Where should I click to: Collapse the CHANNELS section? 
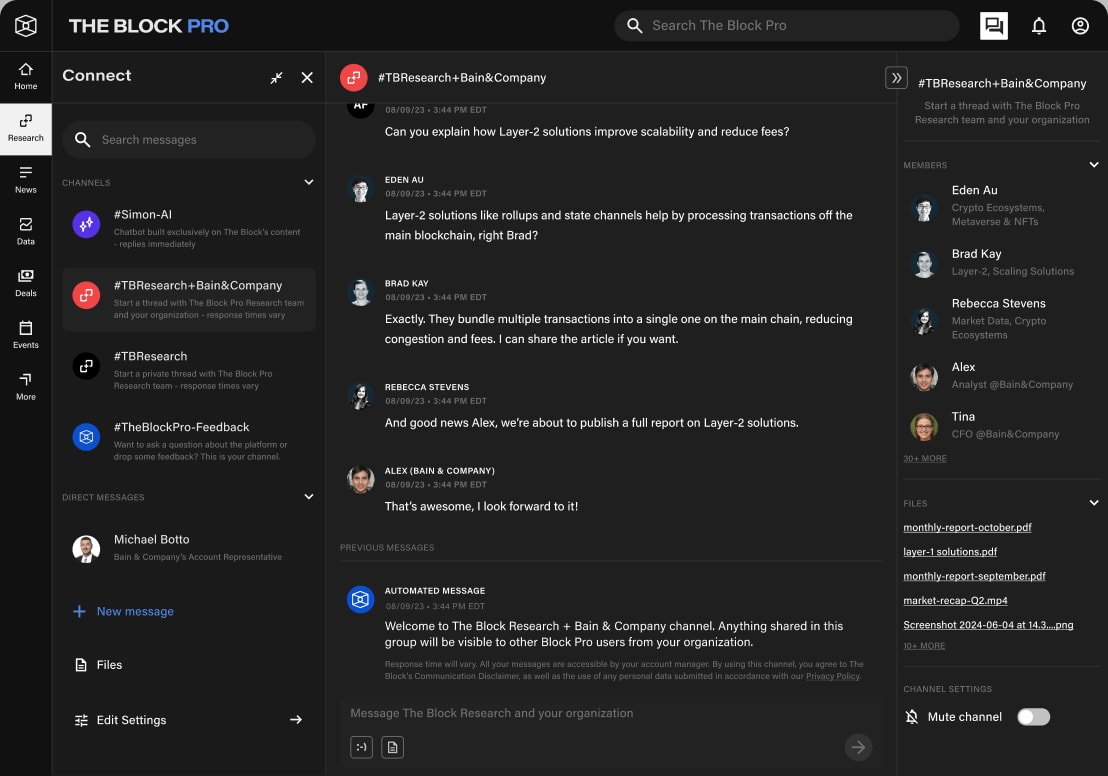tap(309, 182)
